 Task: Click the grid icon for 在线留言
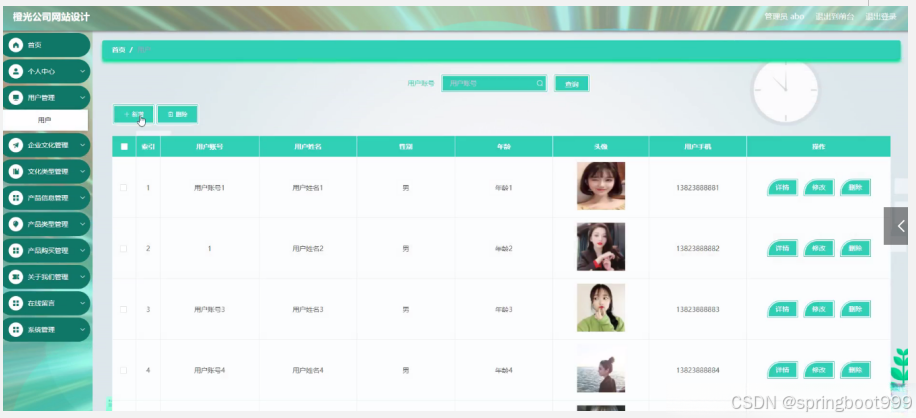pos(16,303)
